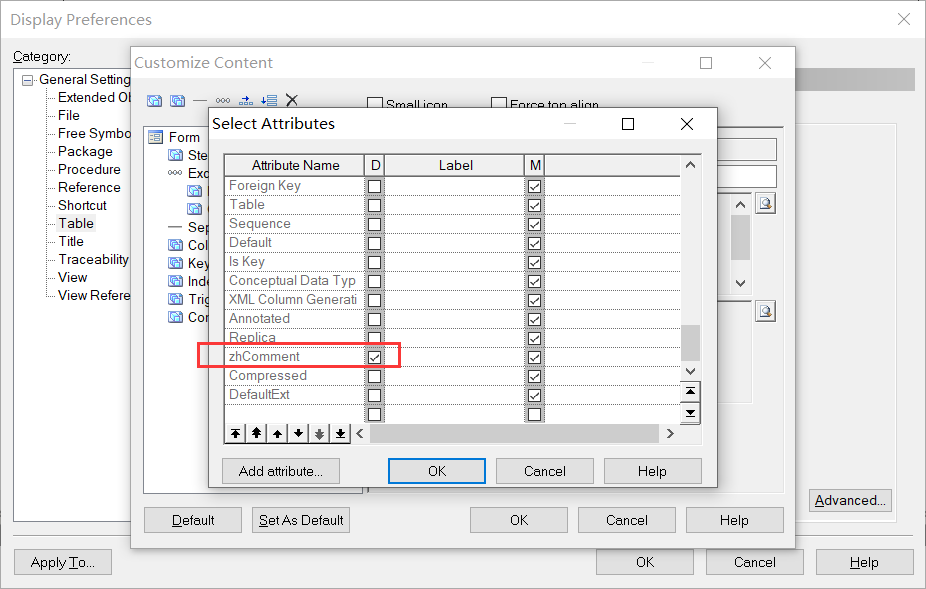Uncheck the M box for DefaultExt row
This screenshot has height=589, width=926.
[534, 395]
